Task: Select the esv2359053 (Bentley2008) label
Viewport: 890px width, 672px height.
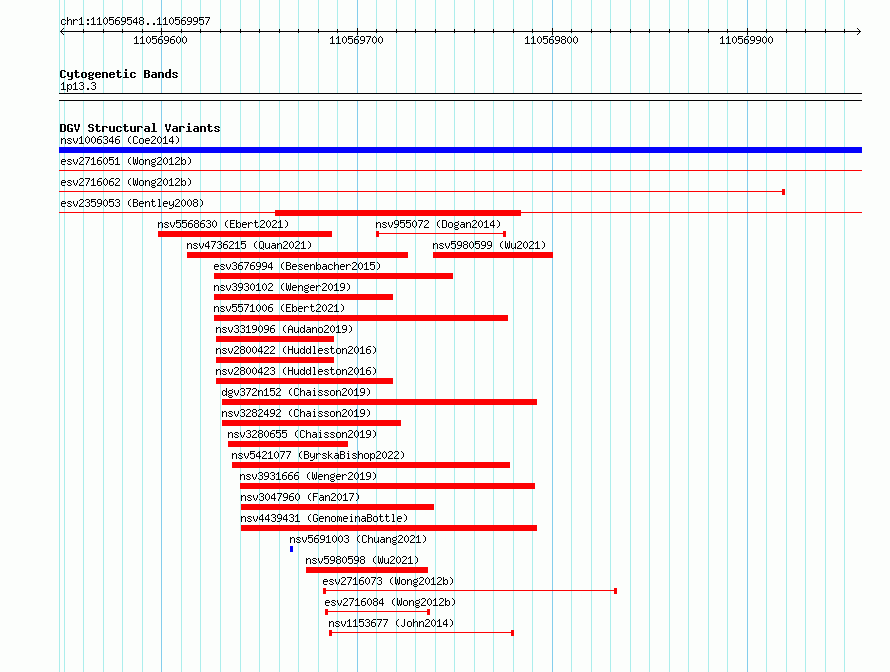Action: coord(132,203)
